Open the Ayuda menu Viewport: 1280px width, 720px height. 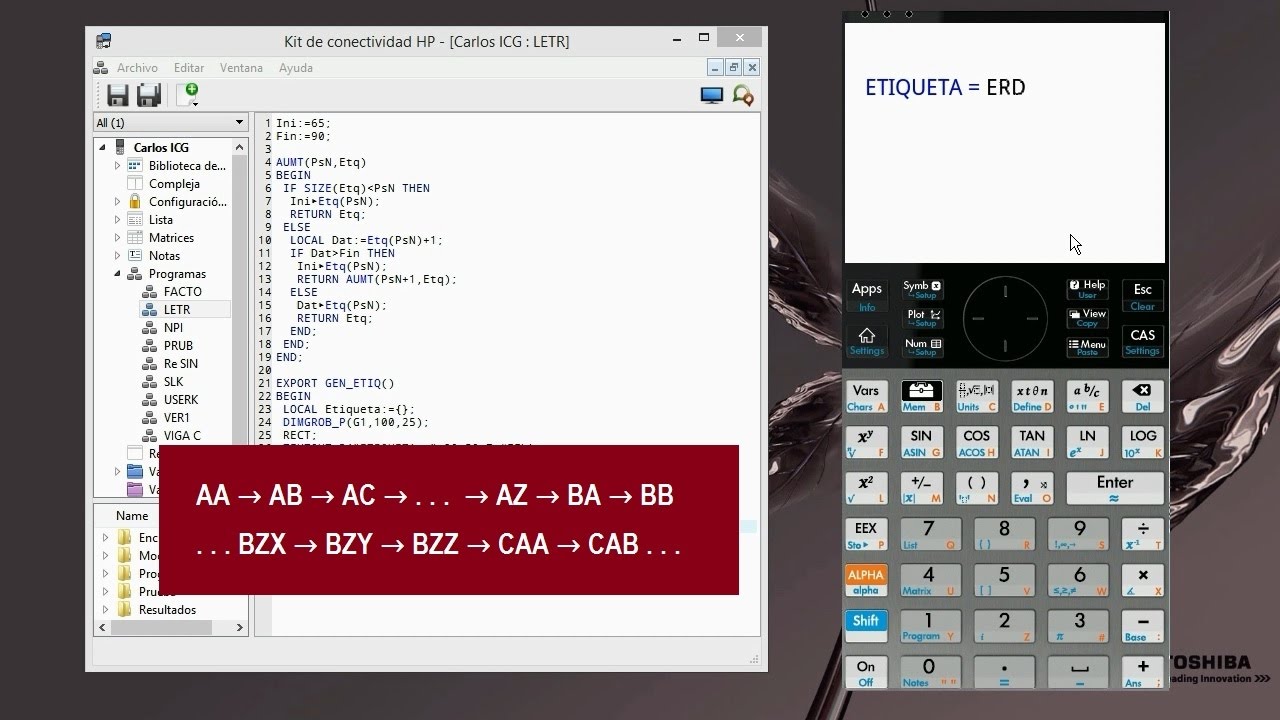[x=296, y=68]
